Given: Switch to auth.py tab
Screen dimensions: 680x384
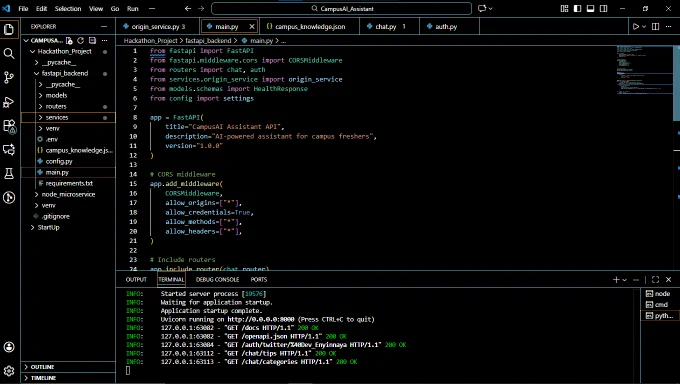Looking at the screenshot, I should pyautogui.click(x=449, y=26).
